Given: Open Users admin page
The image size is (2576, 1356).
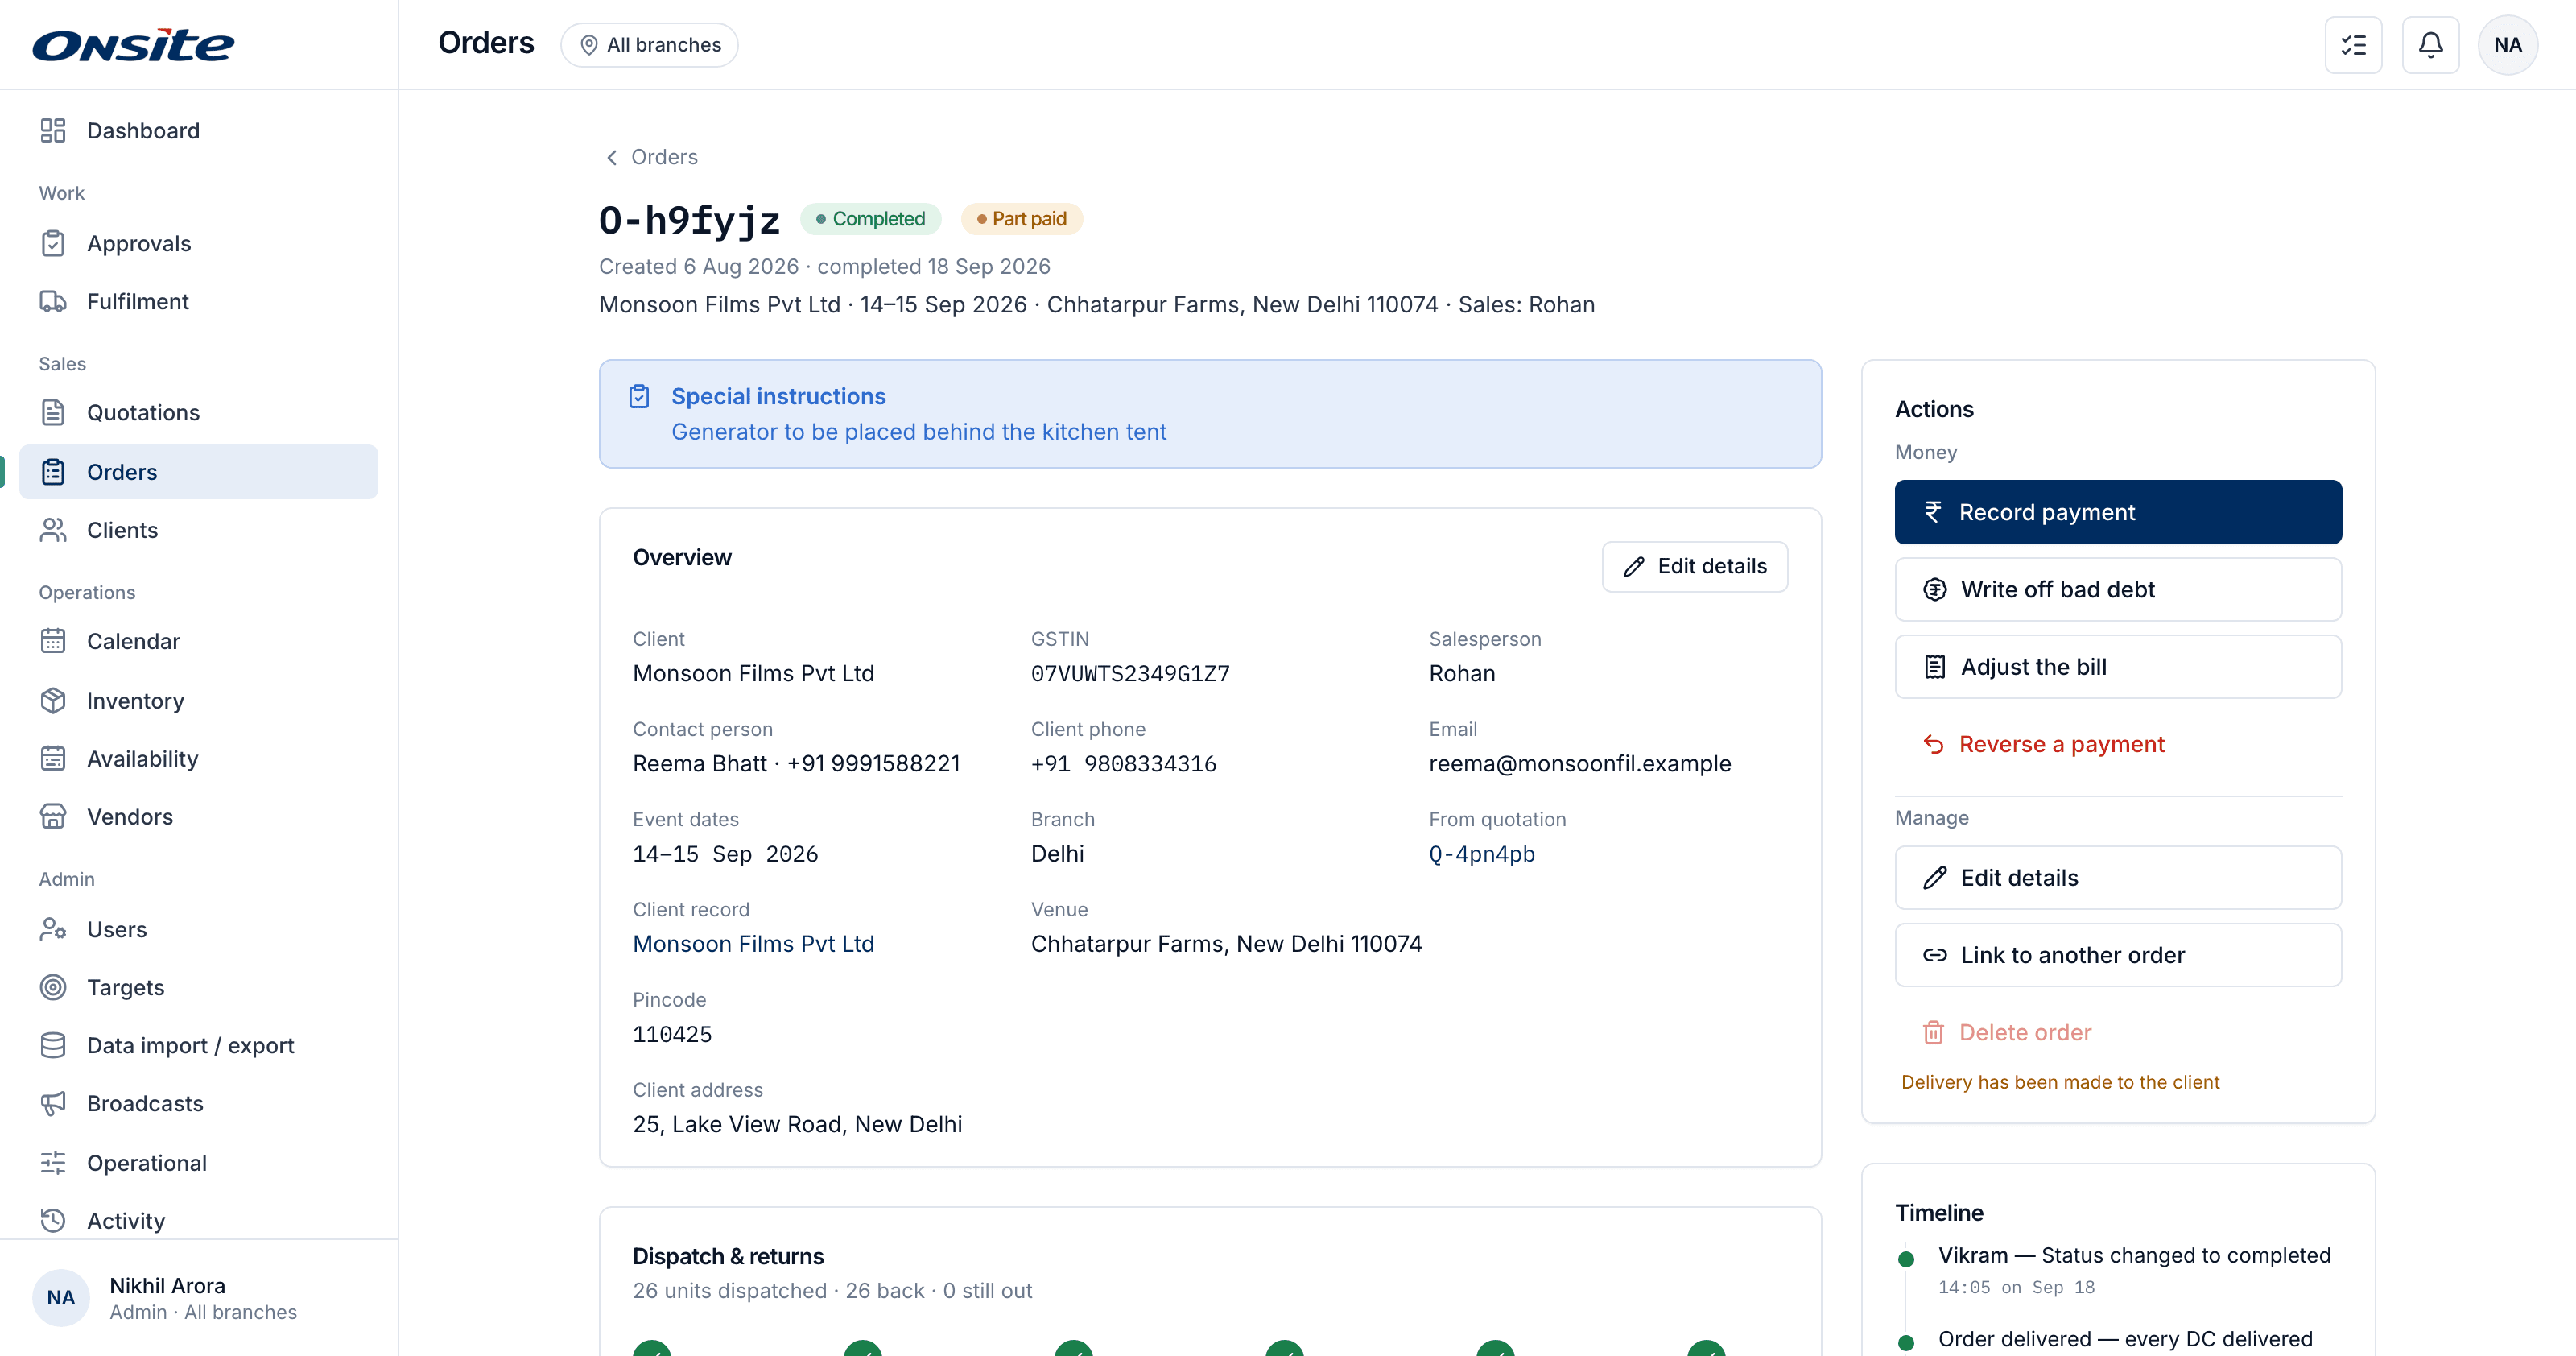Looking at the screenshot, I should tap(198, 929).
